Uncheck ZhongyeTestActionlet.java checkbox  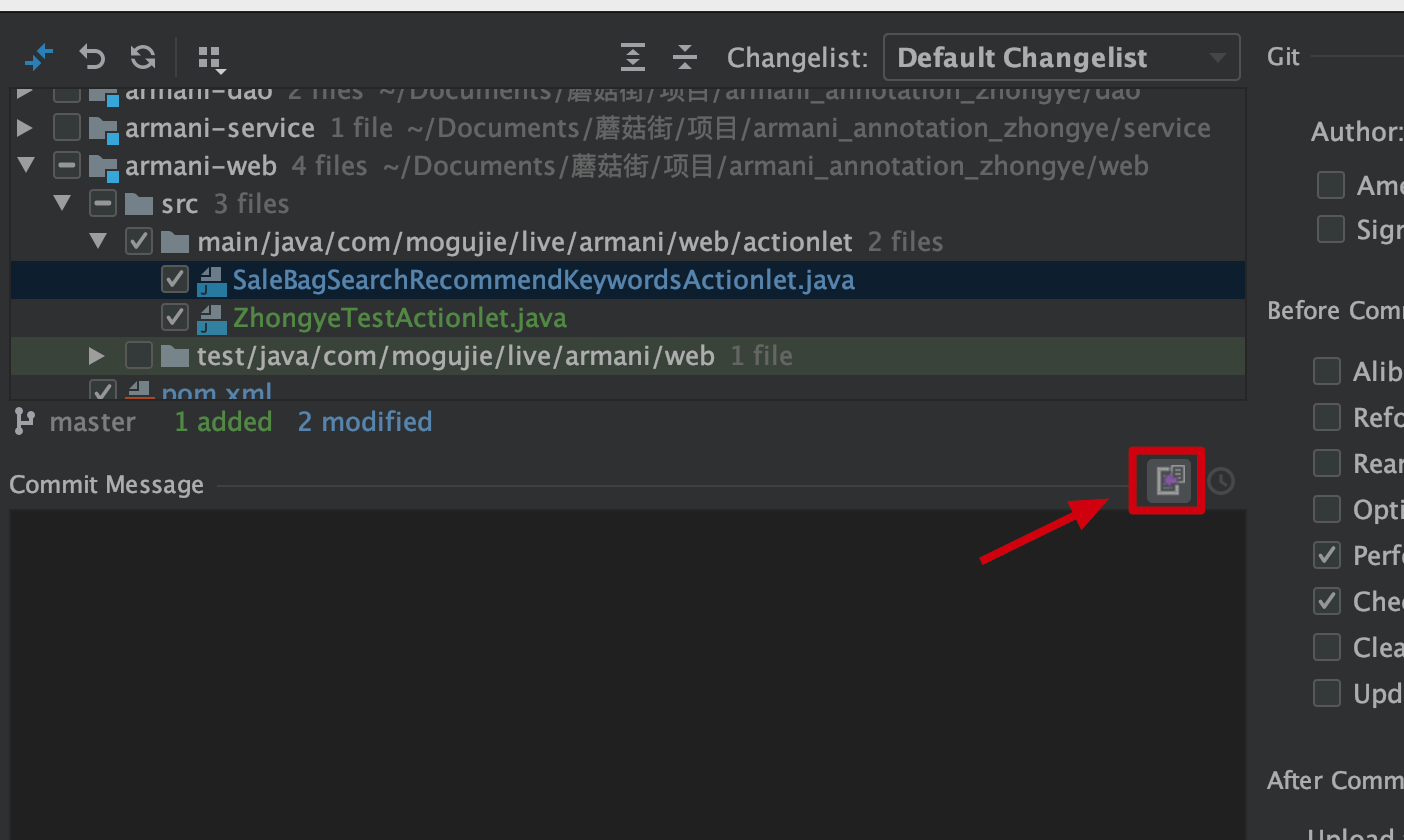click(x=174, y=318)
